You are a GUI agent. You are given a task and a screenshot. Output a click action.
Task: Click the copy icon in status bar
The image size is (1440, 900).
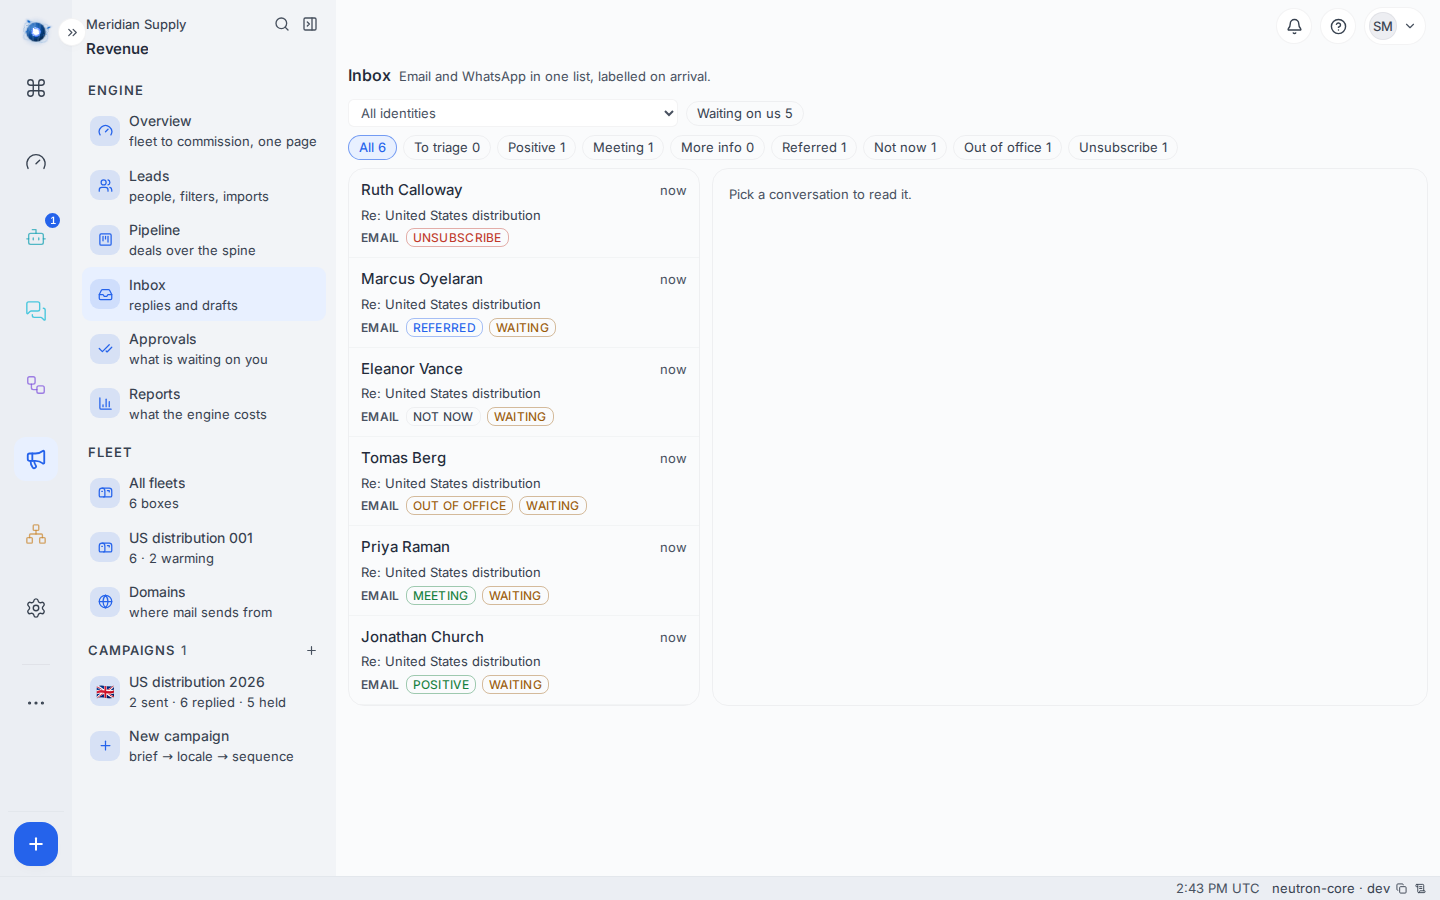pyautogui.click(x=1402, y=888)
